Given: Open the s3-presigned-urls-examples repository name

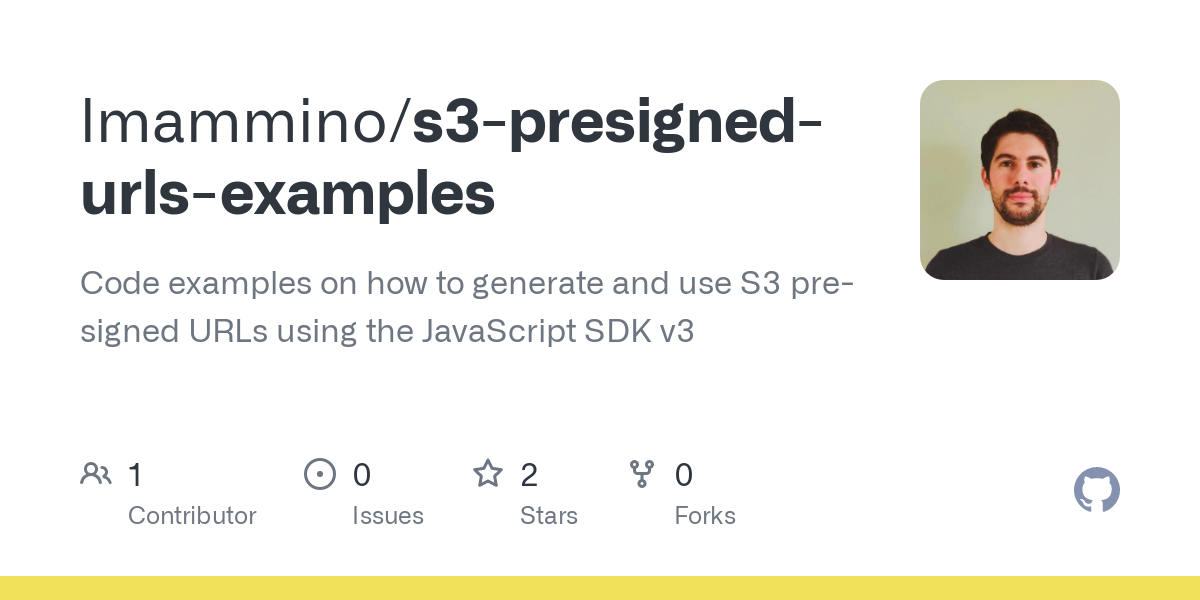Looking at the screenshot, I should point(452,162).
